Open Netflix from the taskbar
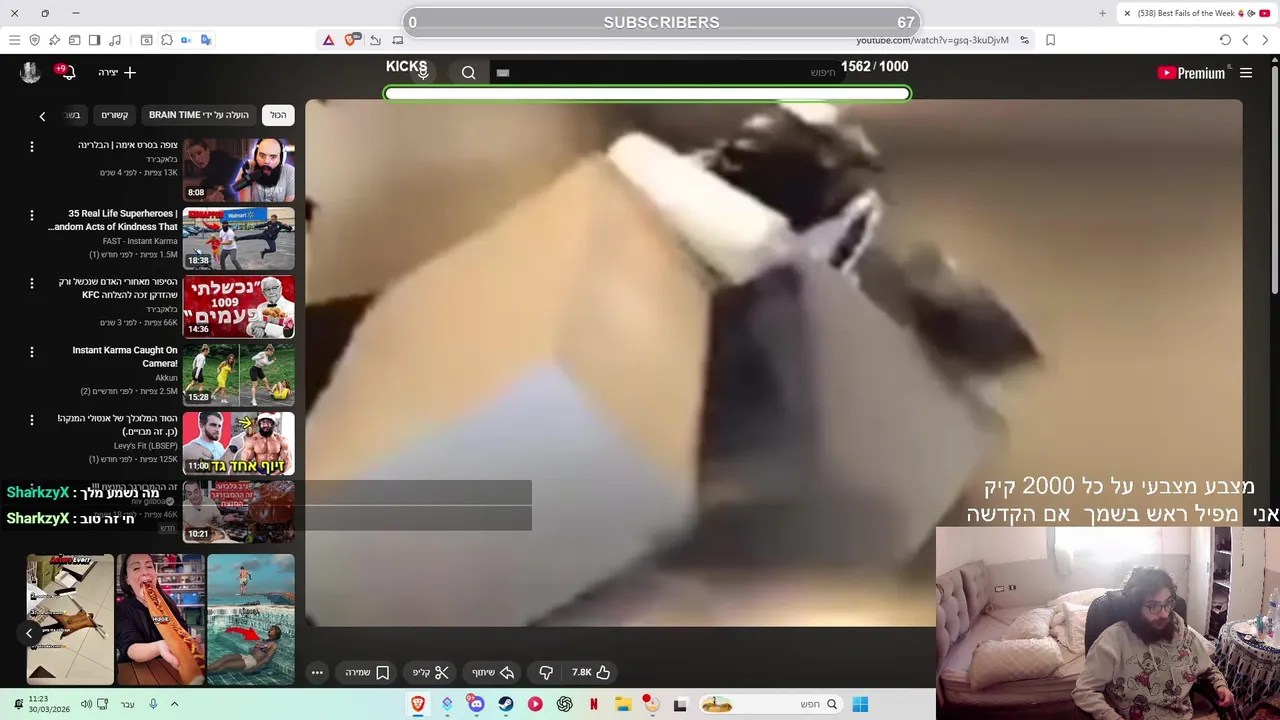The width and height of the screenshot is (1280, 720). coord(594,704)
